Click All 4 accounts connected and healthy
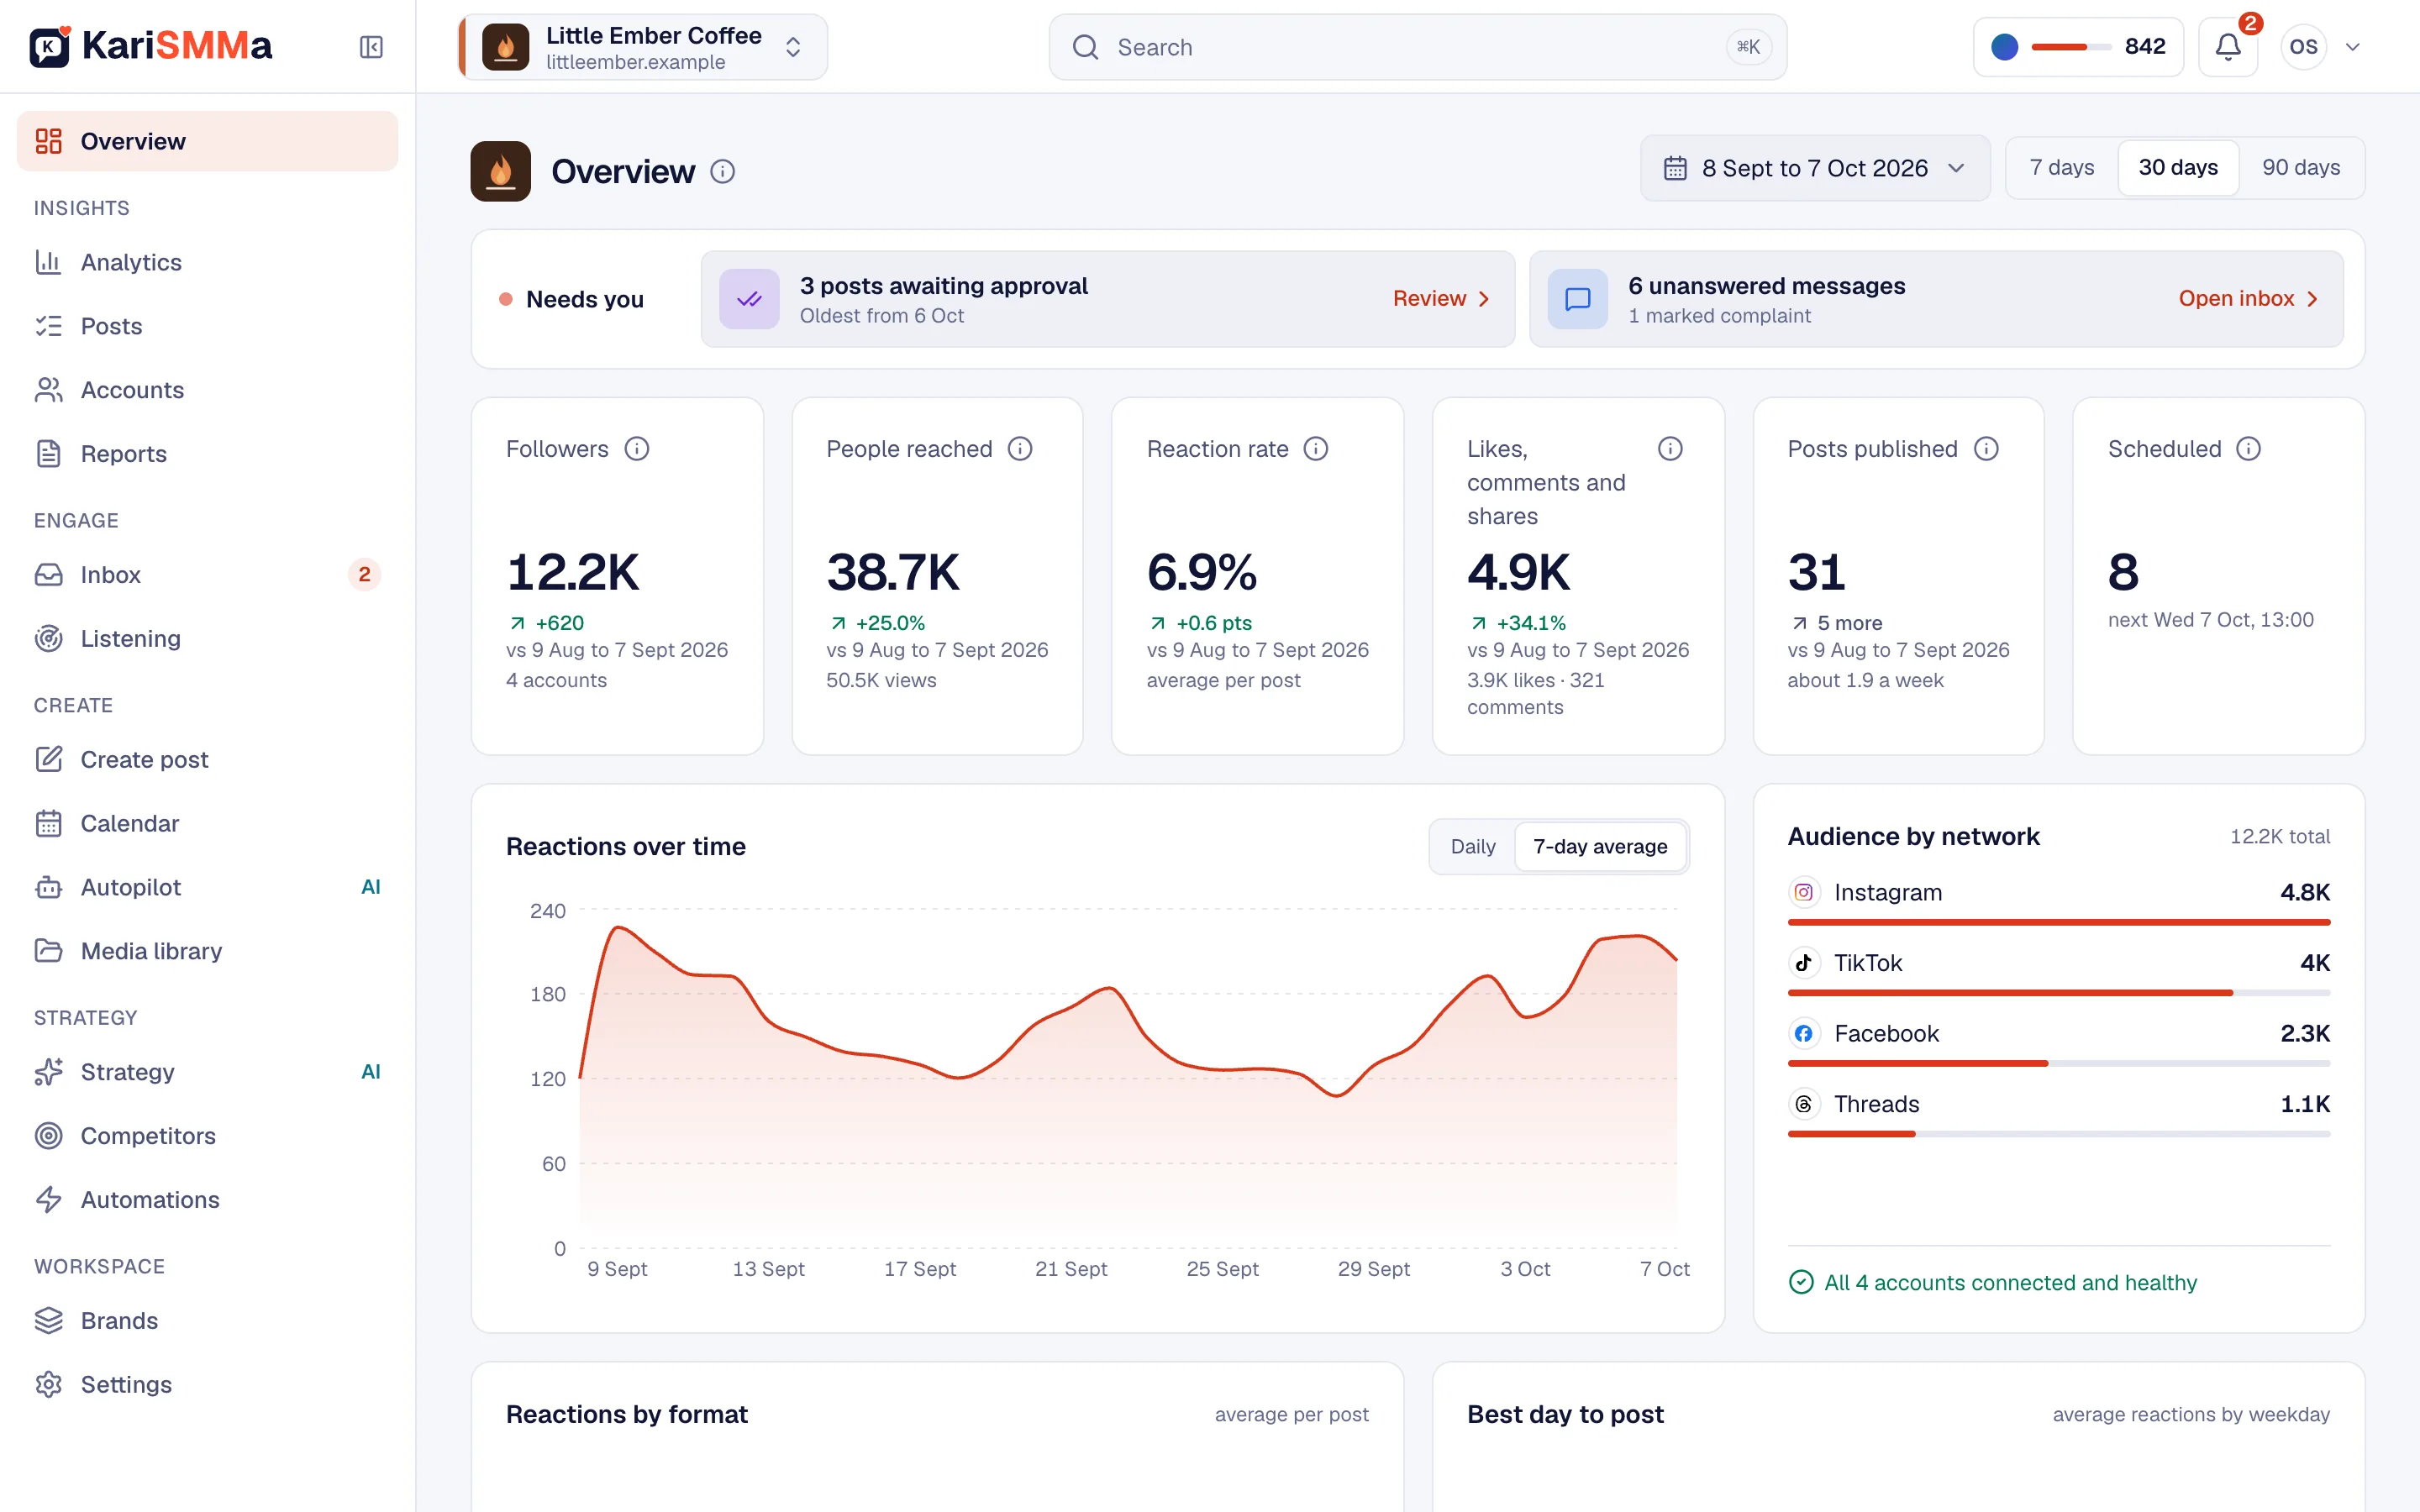2420x1512 pixels. [1992, 1282]
